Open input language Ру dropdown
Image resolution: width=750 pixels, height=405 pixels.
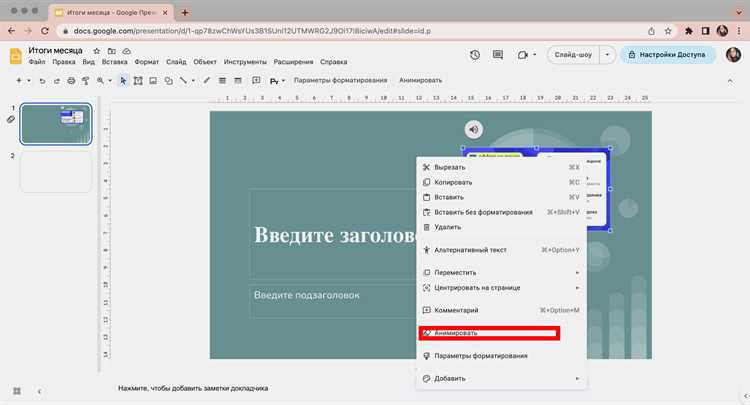pos(277,81)
